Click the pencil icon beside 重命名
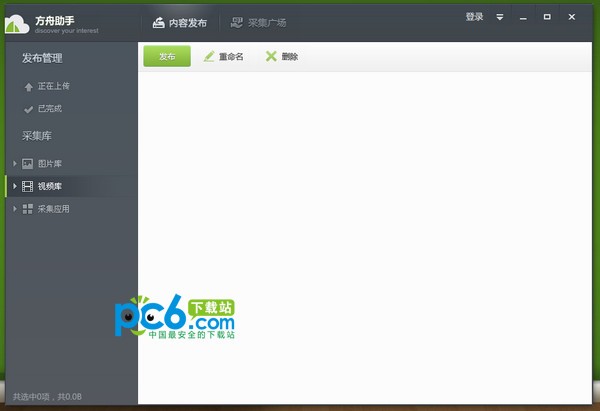Viewport: 600px width, 411px height. tap(209, 57)
